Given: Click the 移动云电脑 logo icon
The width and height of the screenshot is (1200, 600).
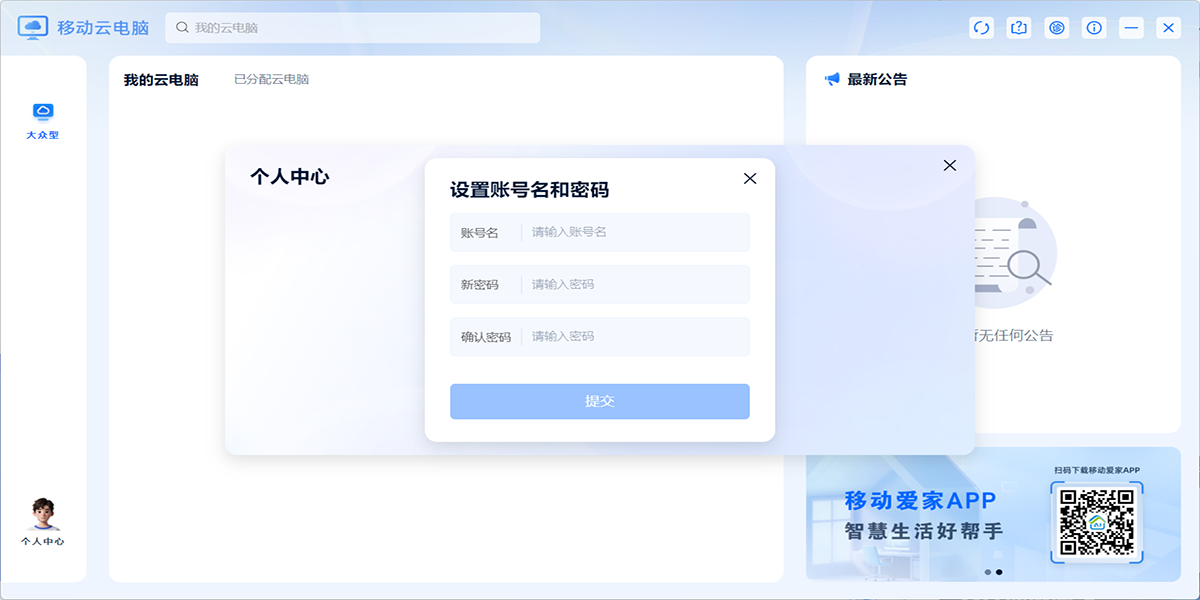Looking at the screenshot, I should [33, 28].
